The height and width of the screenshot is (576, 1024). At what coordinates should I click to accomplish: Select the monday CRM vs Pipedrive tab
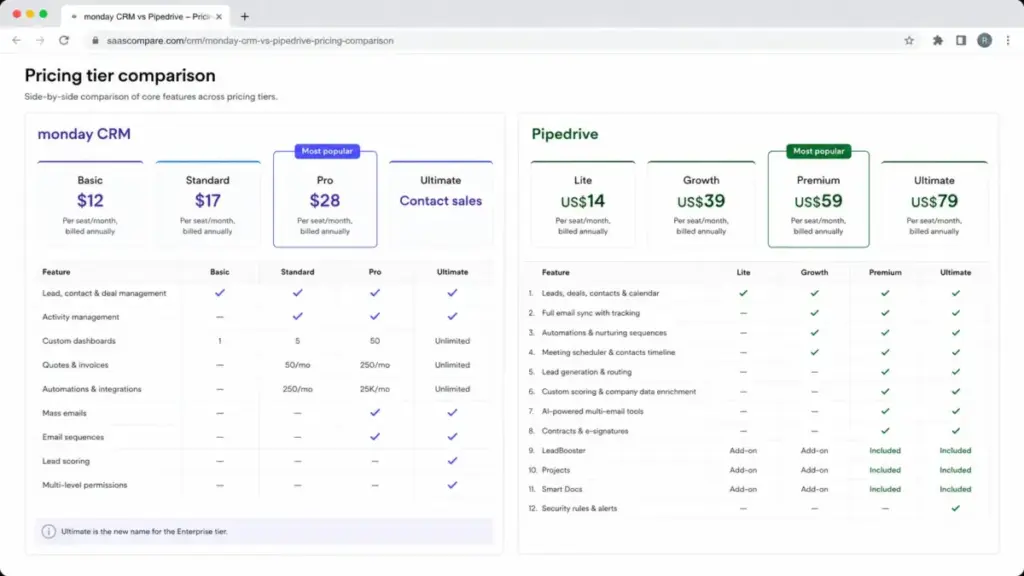pyautogui.click(x=145, y=16)
